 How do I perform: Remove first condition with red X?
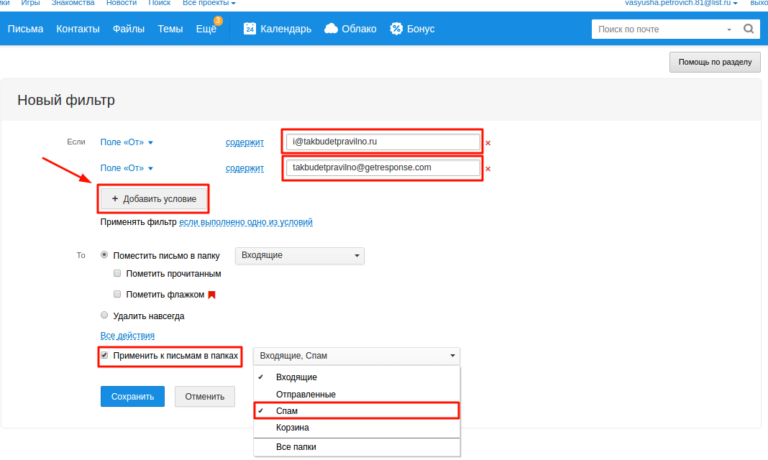pos(488,143)
